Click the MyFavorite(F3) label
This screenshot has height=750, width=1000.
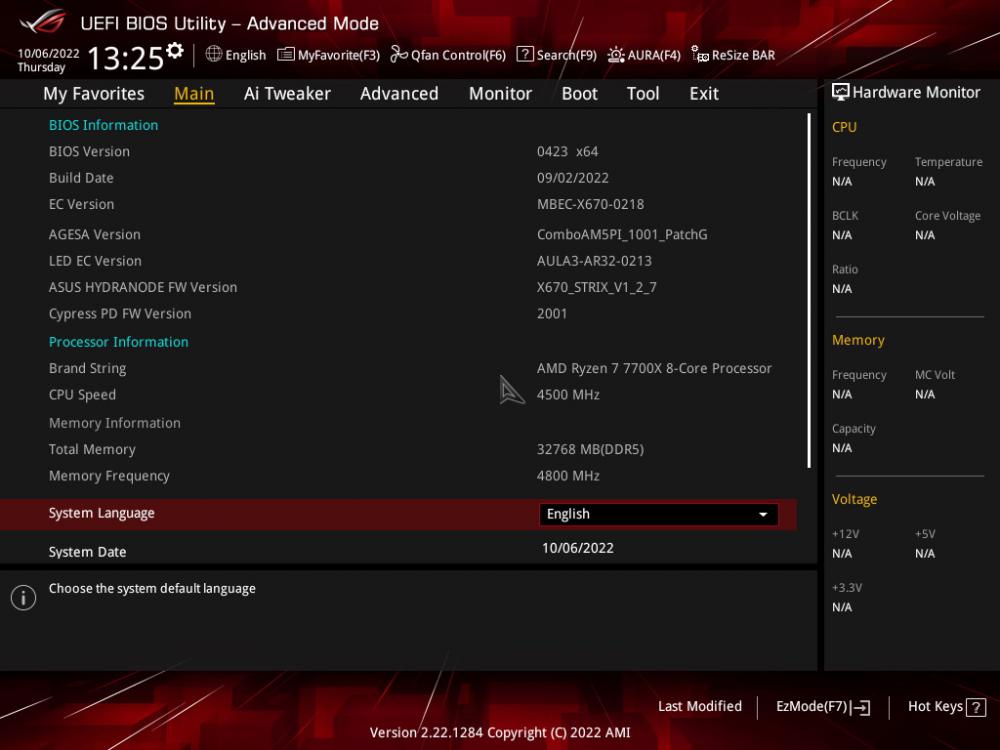pyautogui.click(x=339, y=55)
